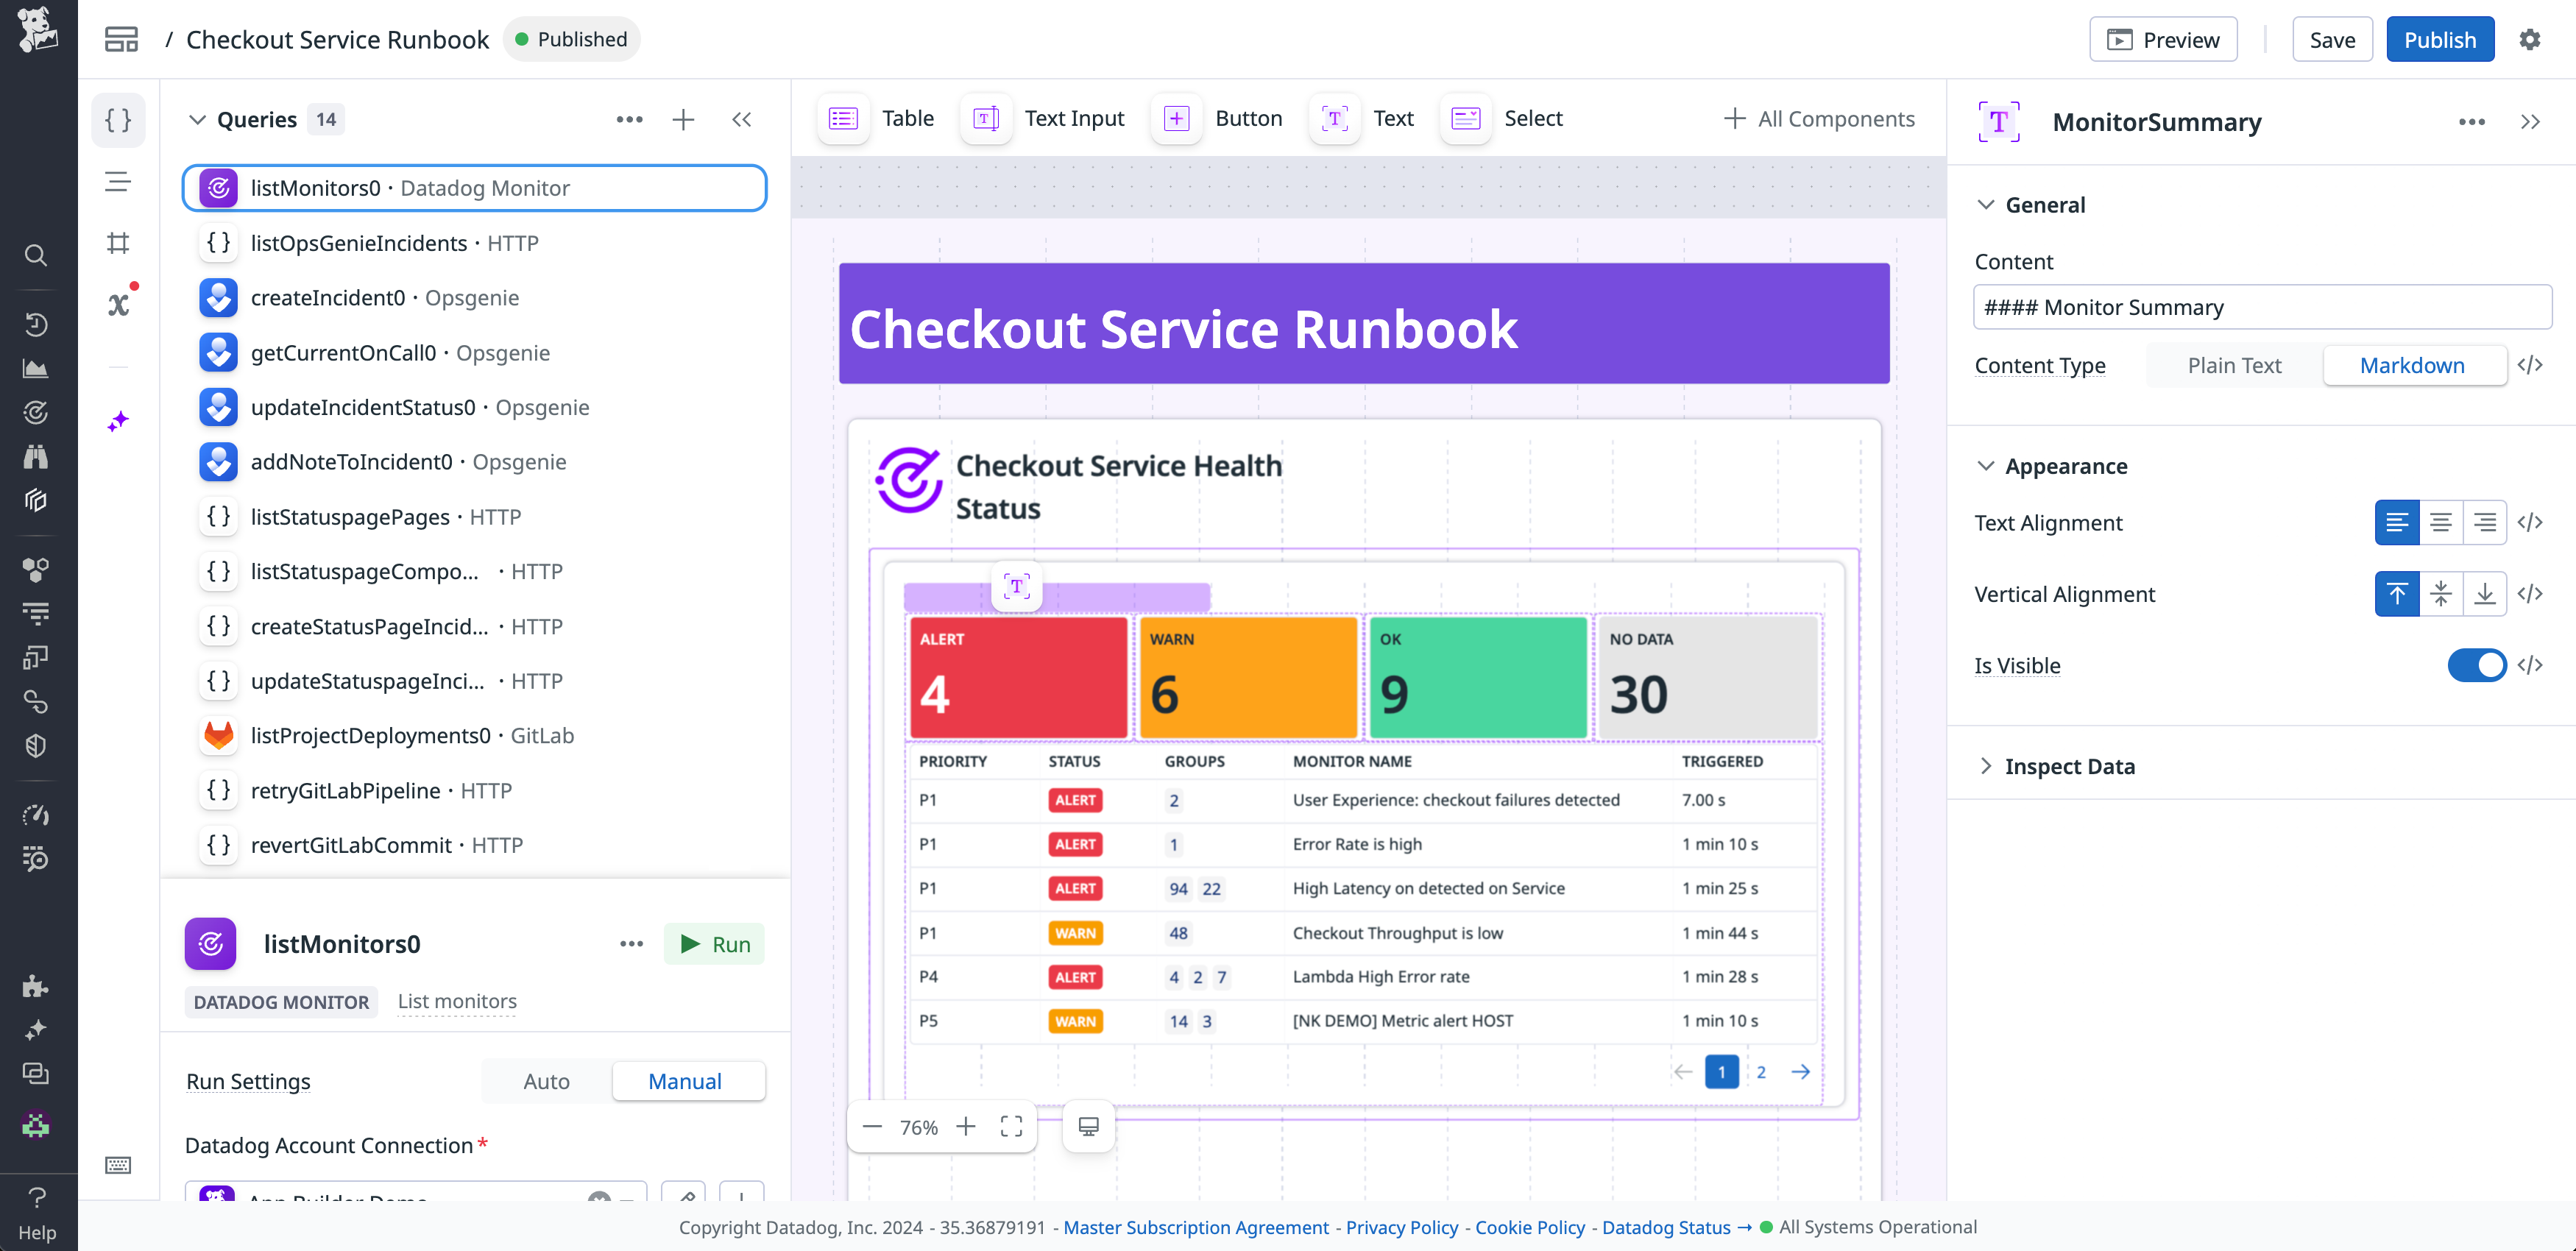Image resolution: width=2576 pixels, height=1251 pixels.
Task: Click the Publish button
Action: coord(2440,39)
